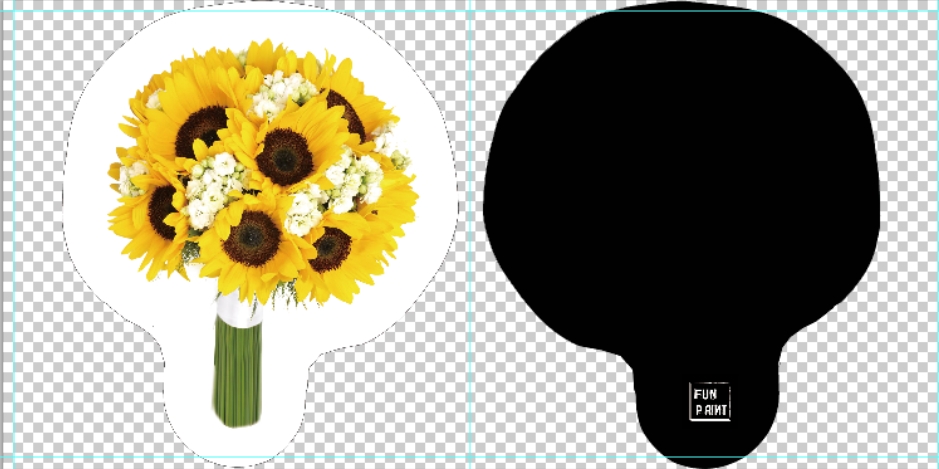The height and width of the screenshot is (469, 939).
Task: Select the bottom-center sunflower's dark center
Action: (x=252, y=237)
